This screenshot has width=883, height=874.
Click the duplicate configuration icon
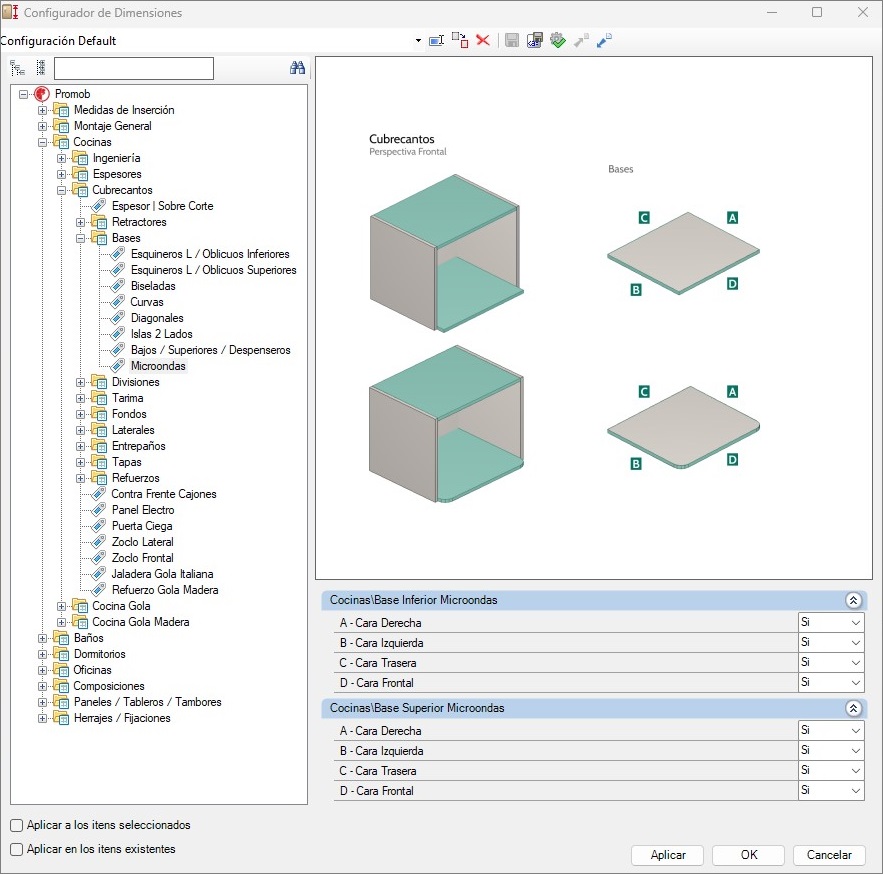(459, 40)
